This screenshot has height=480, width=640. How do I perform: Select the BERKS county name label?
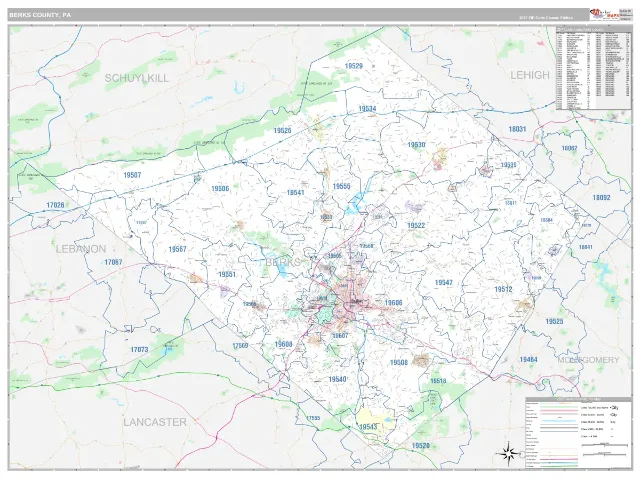pos(283,262)
